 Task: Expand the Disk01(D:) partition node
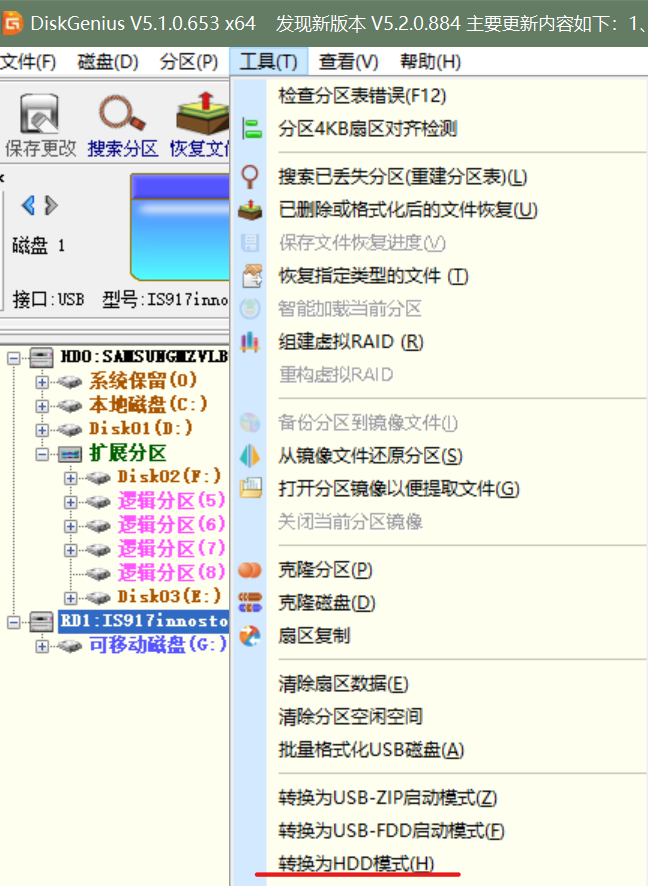tap(42, 430)
